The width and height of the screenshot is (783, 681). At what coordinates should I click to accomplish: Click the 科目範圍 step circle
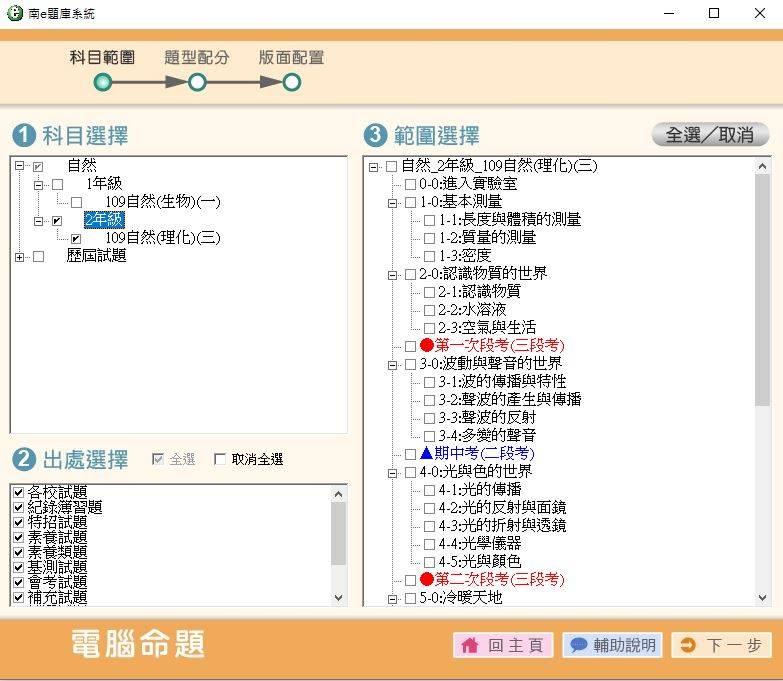(x=103, y=82)
